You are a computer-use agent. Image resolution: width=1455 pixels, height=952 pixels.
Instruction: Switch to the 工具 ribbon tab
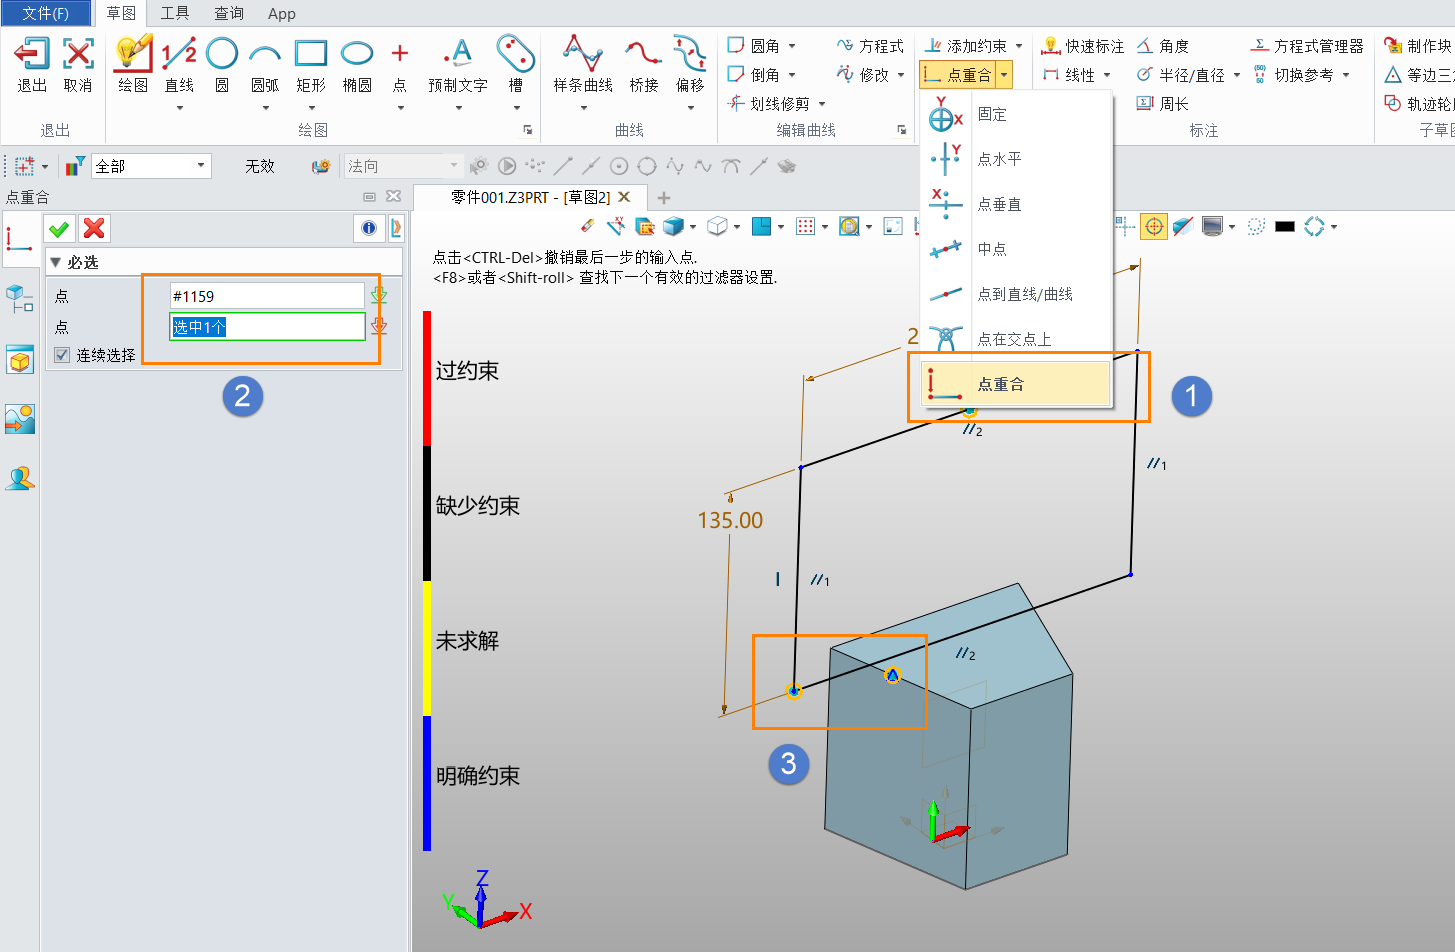point(175,13)
